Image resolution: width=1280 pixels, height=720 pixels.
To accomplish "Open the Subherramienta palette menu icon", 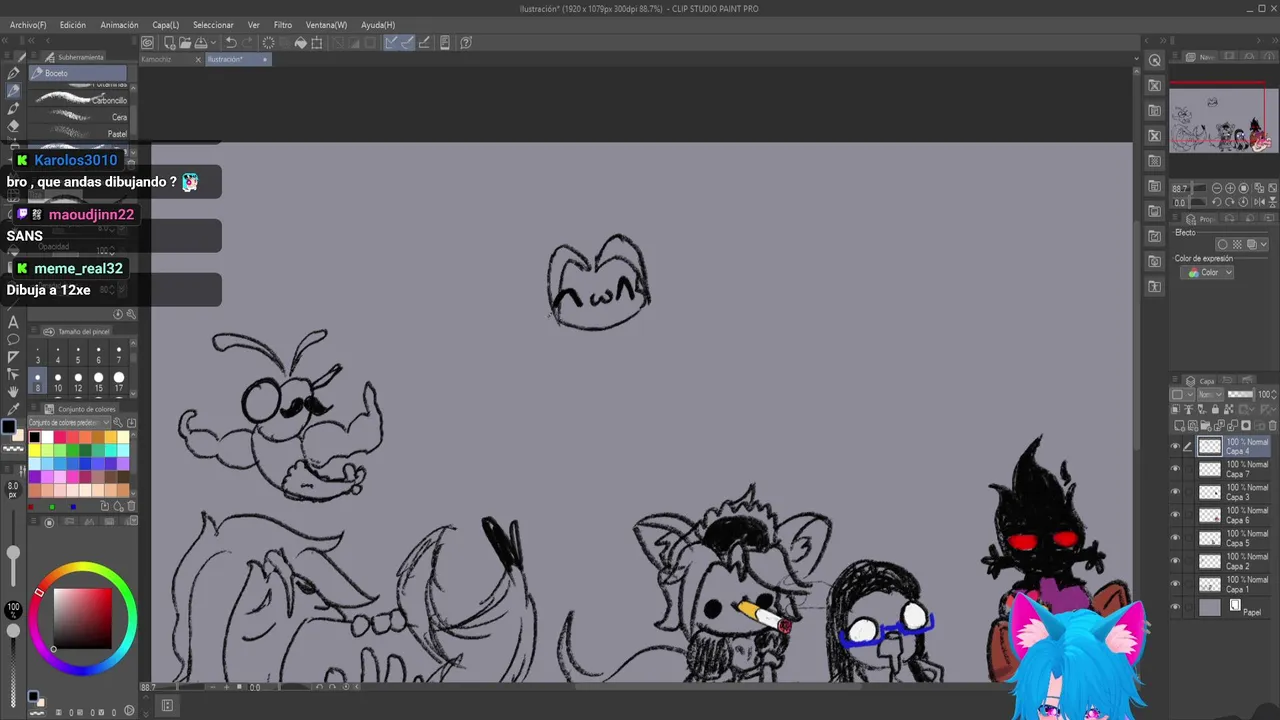I will coord(34,57).
